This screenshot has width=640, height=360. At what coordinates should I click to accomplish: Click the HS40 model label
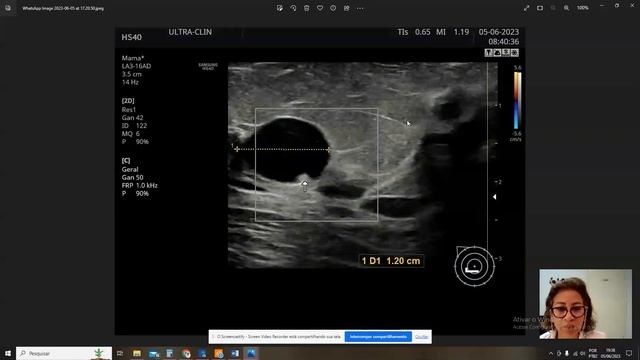coord(131,37)
